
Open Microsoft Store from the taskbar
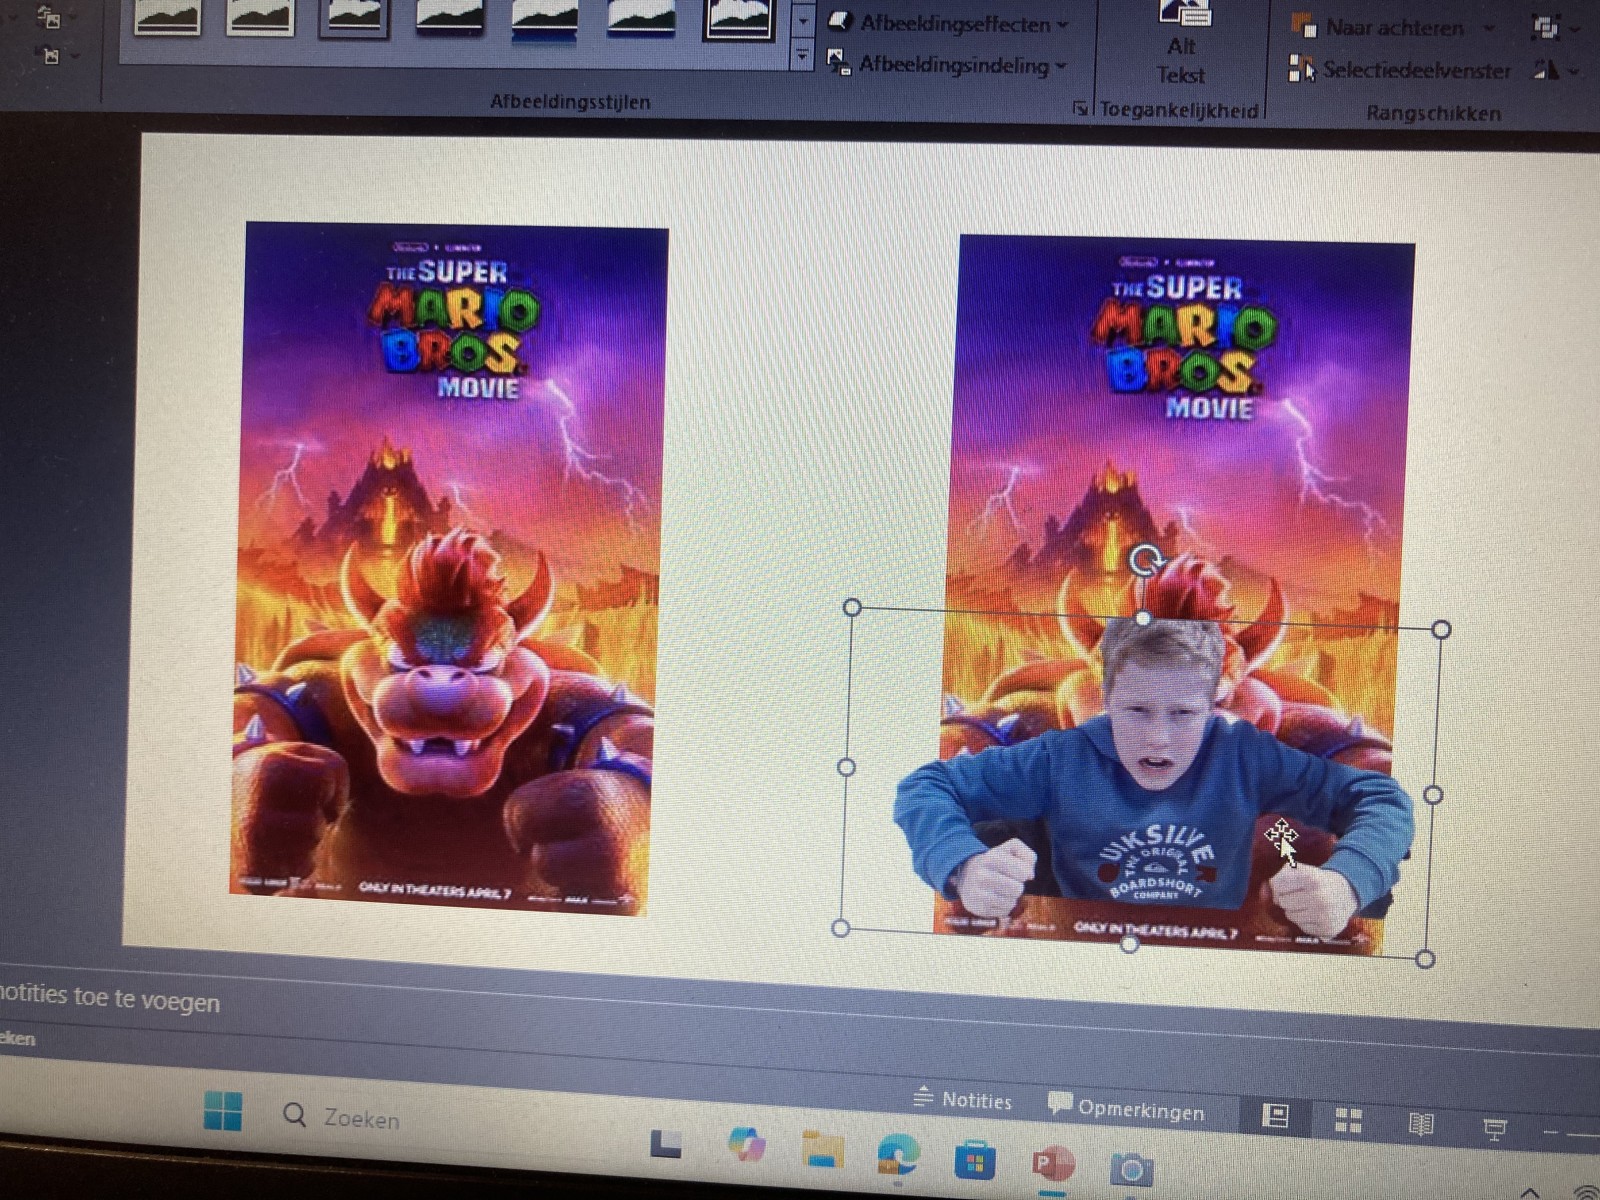[973, 1162]
